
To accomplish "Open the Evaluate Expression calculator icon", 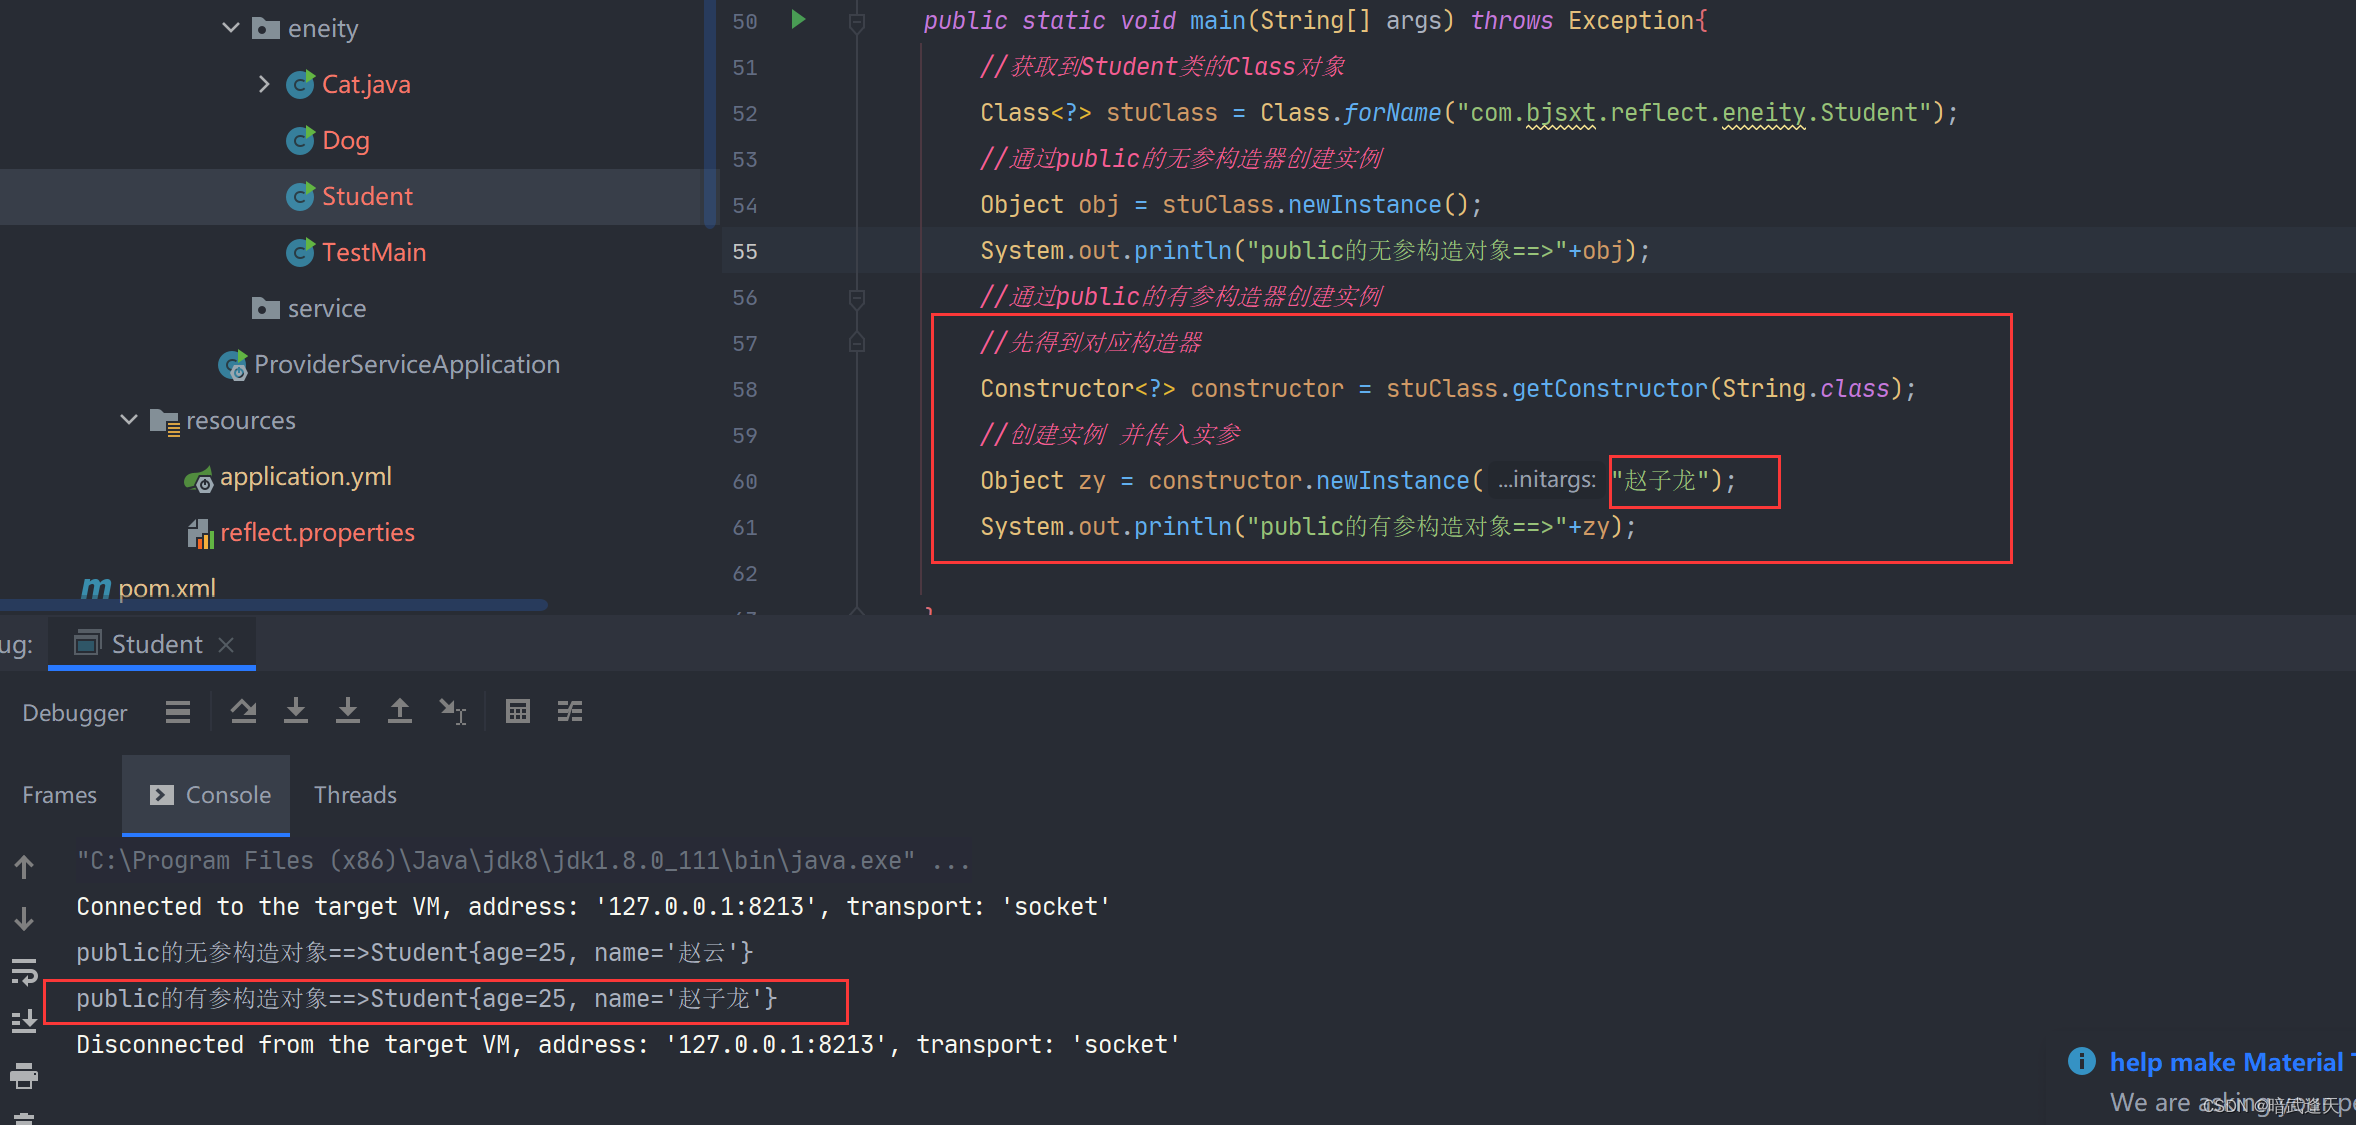I will tap(517, 711).
